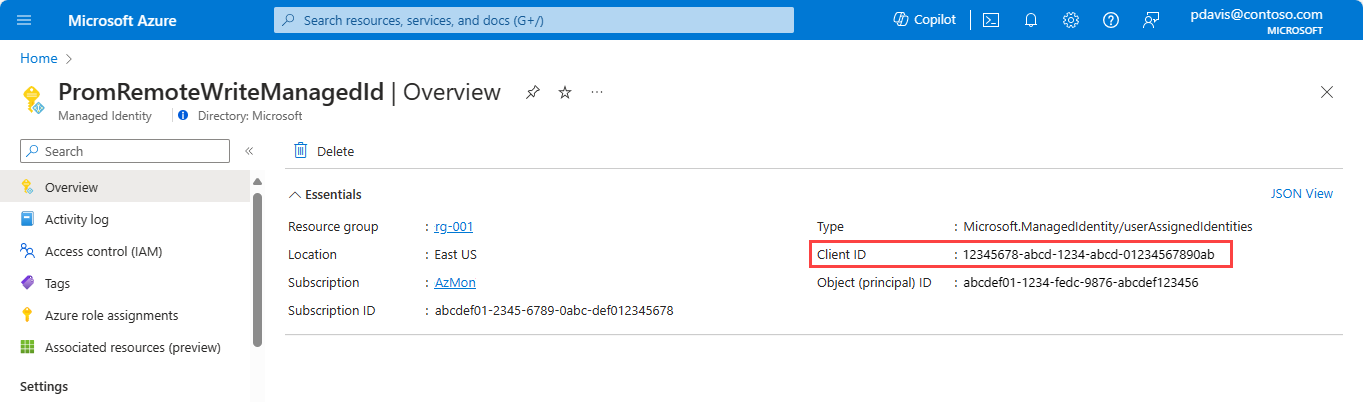The height and width of the screenshot is (402, 1363).
Task: Open the pdavis@contoso.com account menu
Action: click(1257, 20)
